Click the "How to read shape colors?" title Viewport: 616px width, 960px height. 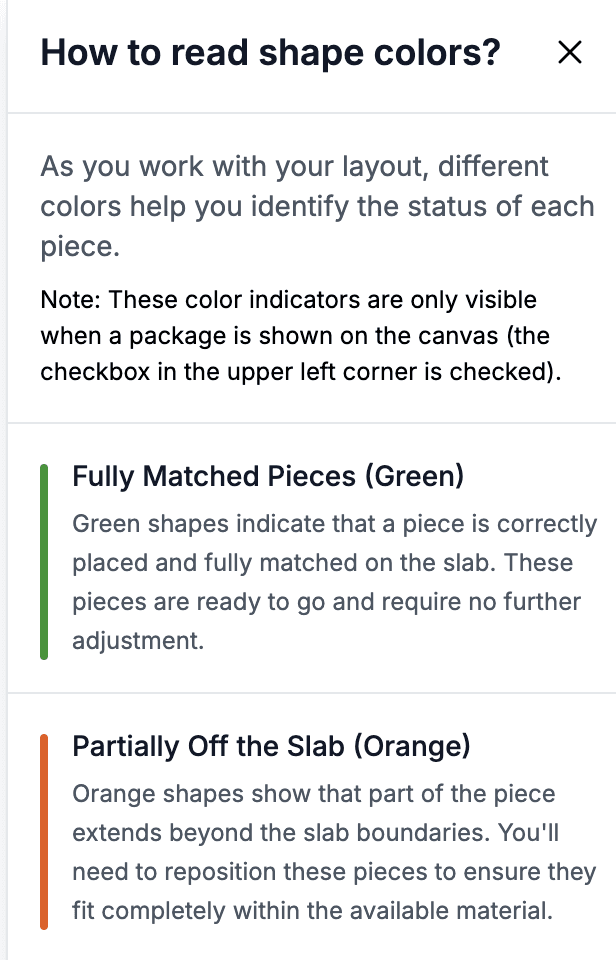[x=270, y=53]
